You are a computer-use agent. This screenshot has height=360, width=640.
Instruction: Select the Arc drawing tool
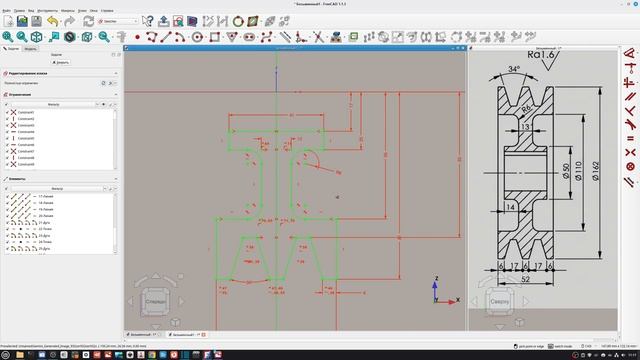180,37
